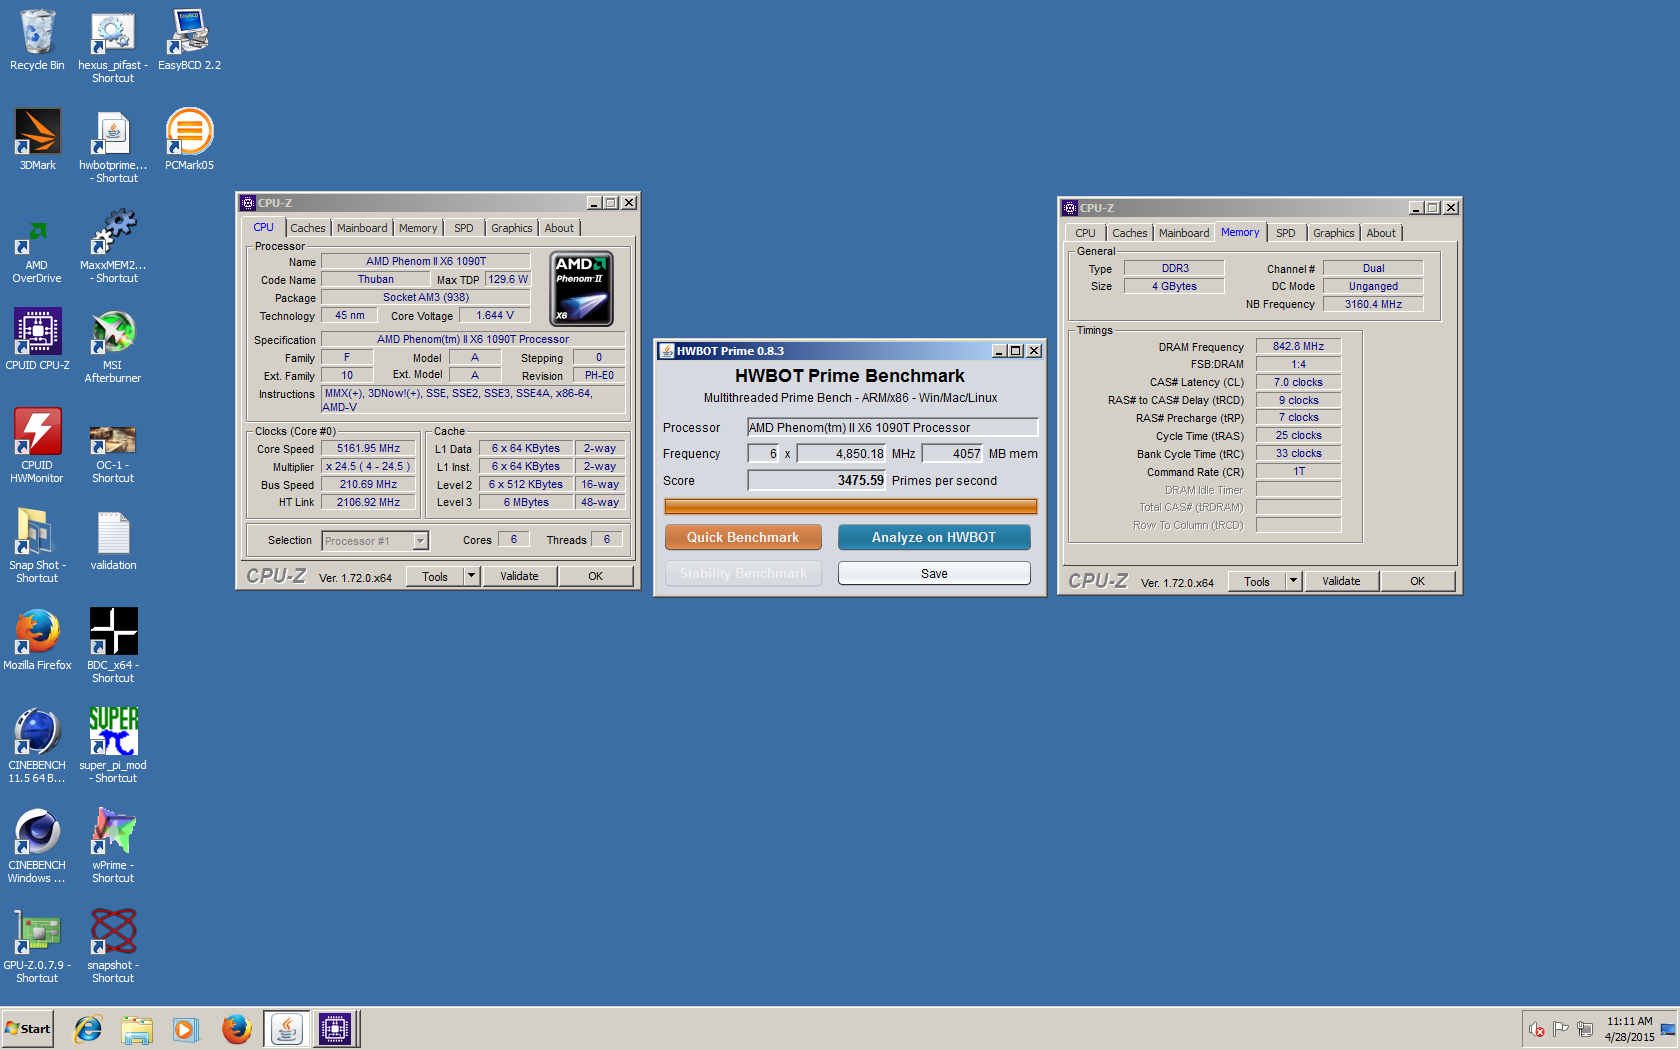Open Windows Media Player from the taskbar
This screenshot has height=1050, width=1680.
point(186,1028)
